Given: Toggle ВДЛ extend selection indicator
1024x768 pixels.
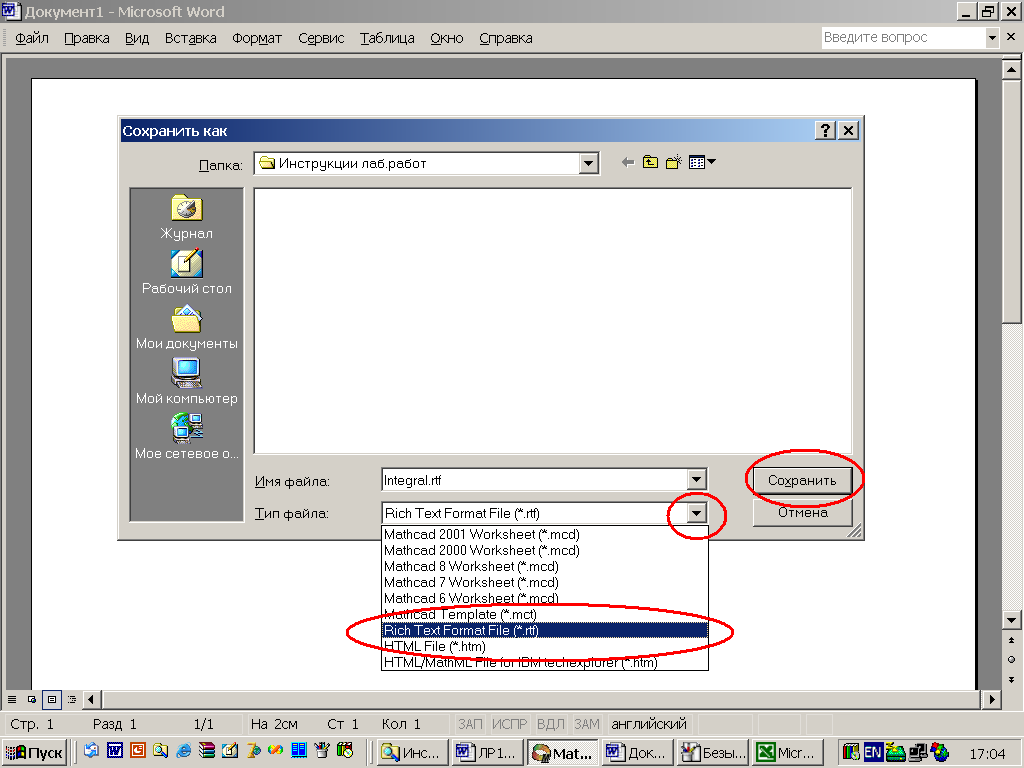Looking at the screenshot, I should 551,724.
